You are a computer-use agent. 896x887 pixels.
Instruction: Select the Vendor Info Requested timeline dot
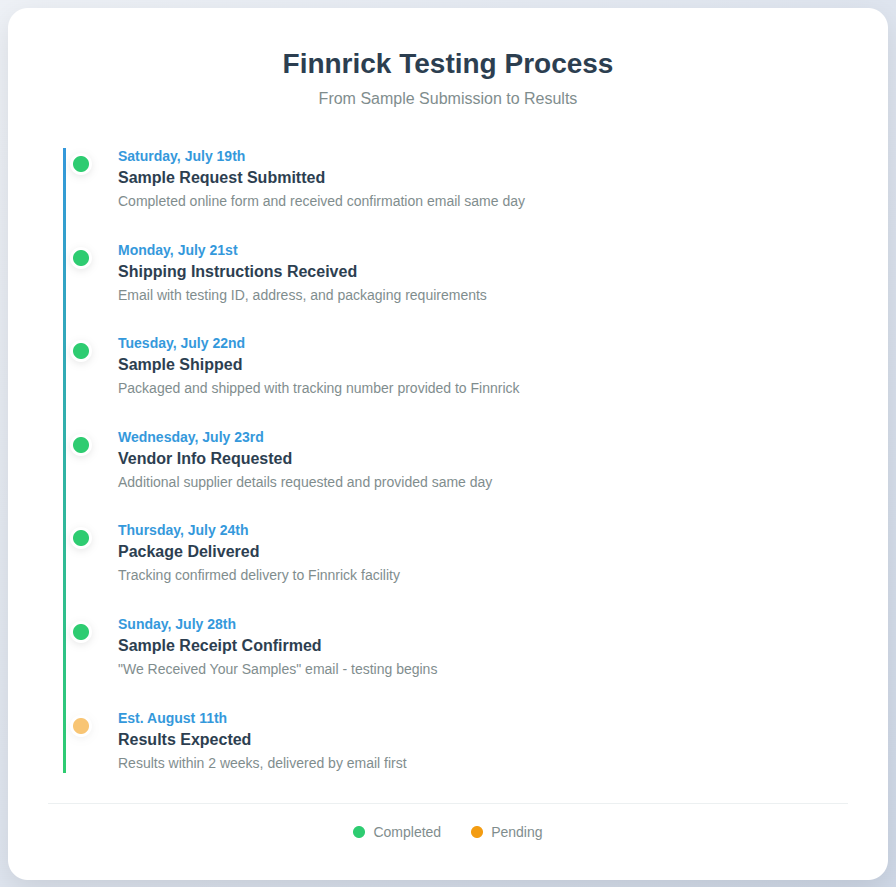coord(81,445)
